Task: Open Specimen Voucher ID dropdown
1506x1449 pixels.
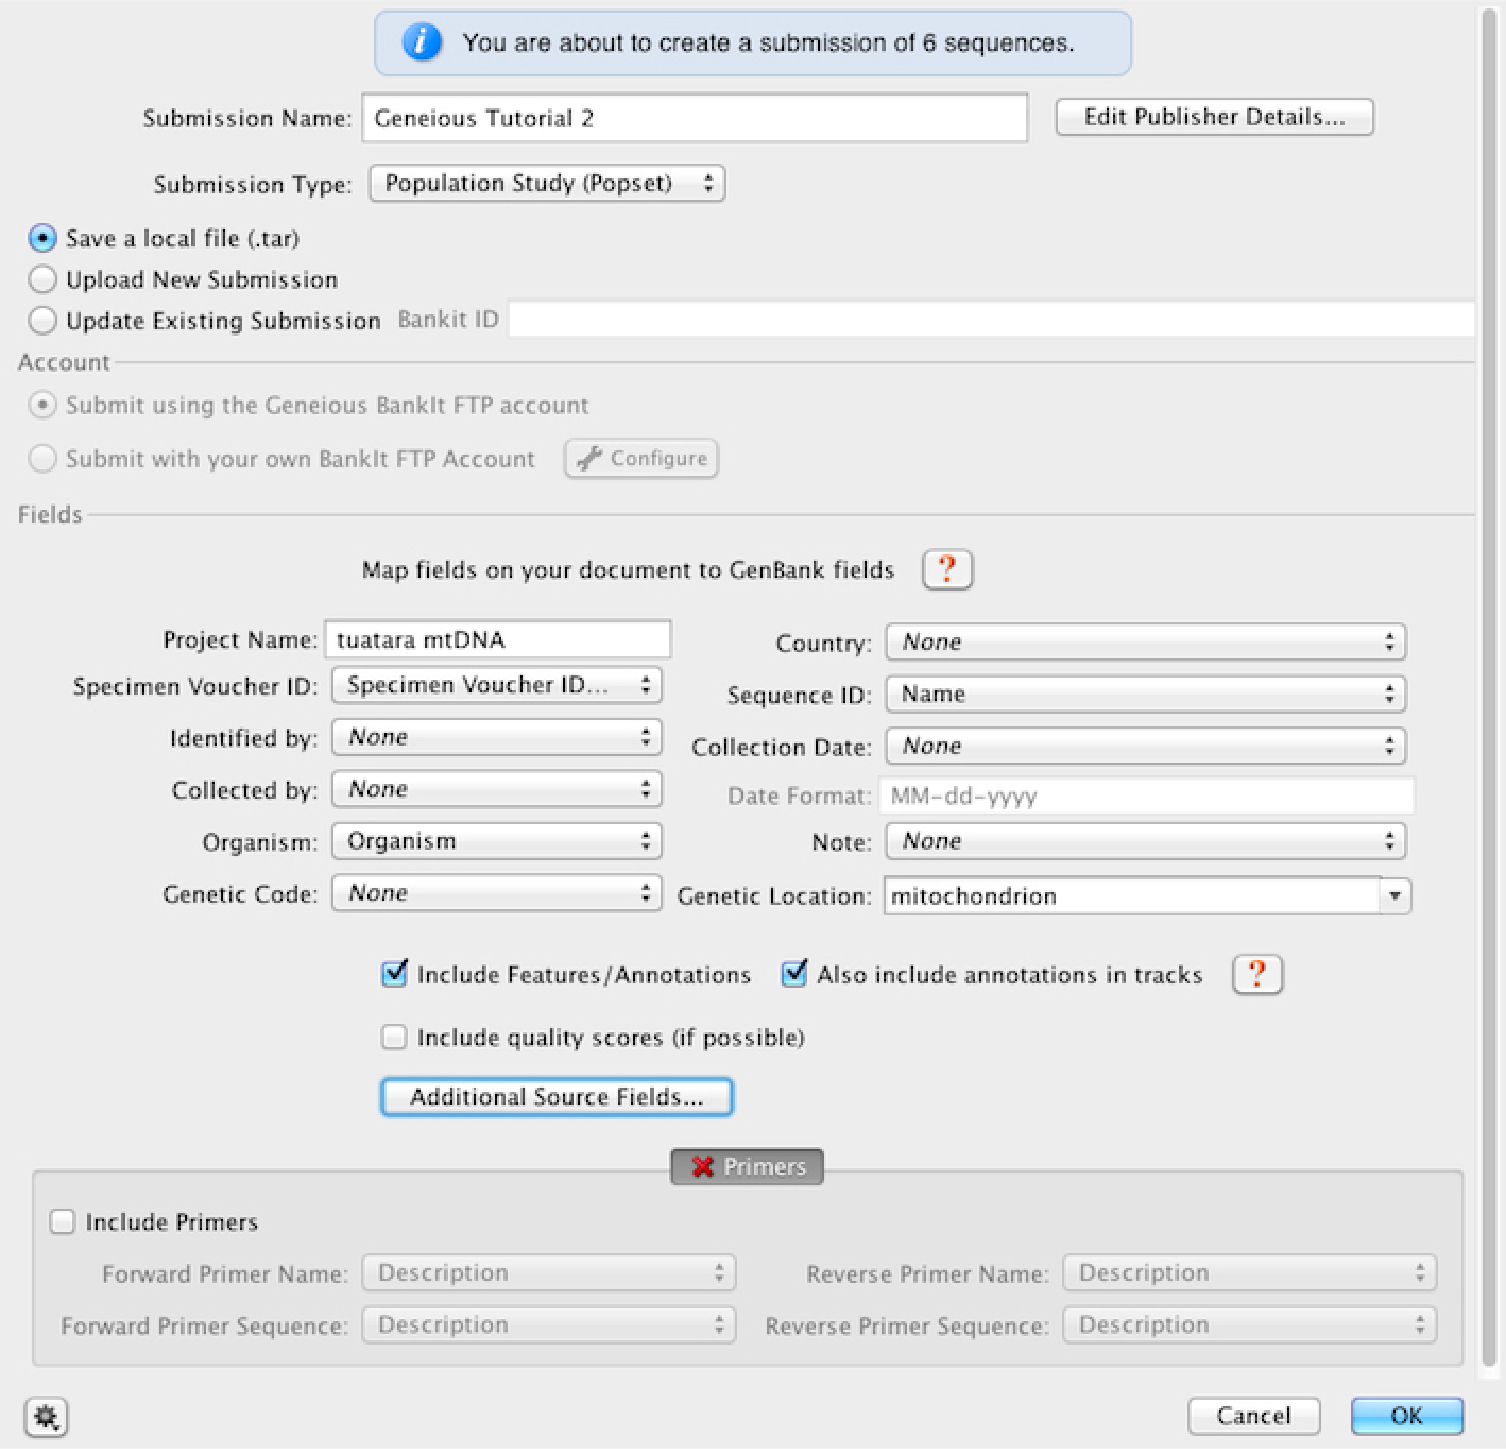Action: (497, 685)
